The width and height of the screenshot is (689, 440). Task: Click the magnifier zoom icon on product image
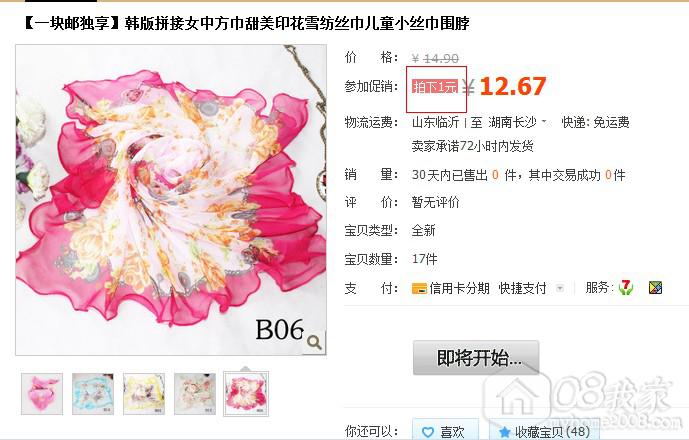314,342
